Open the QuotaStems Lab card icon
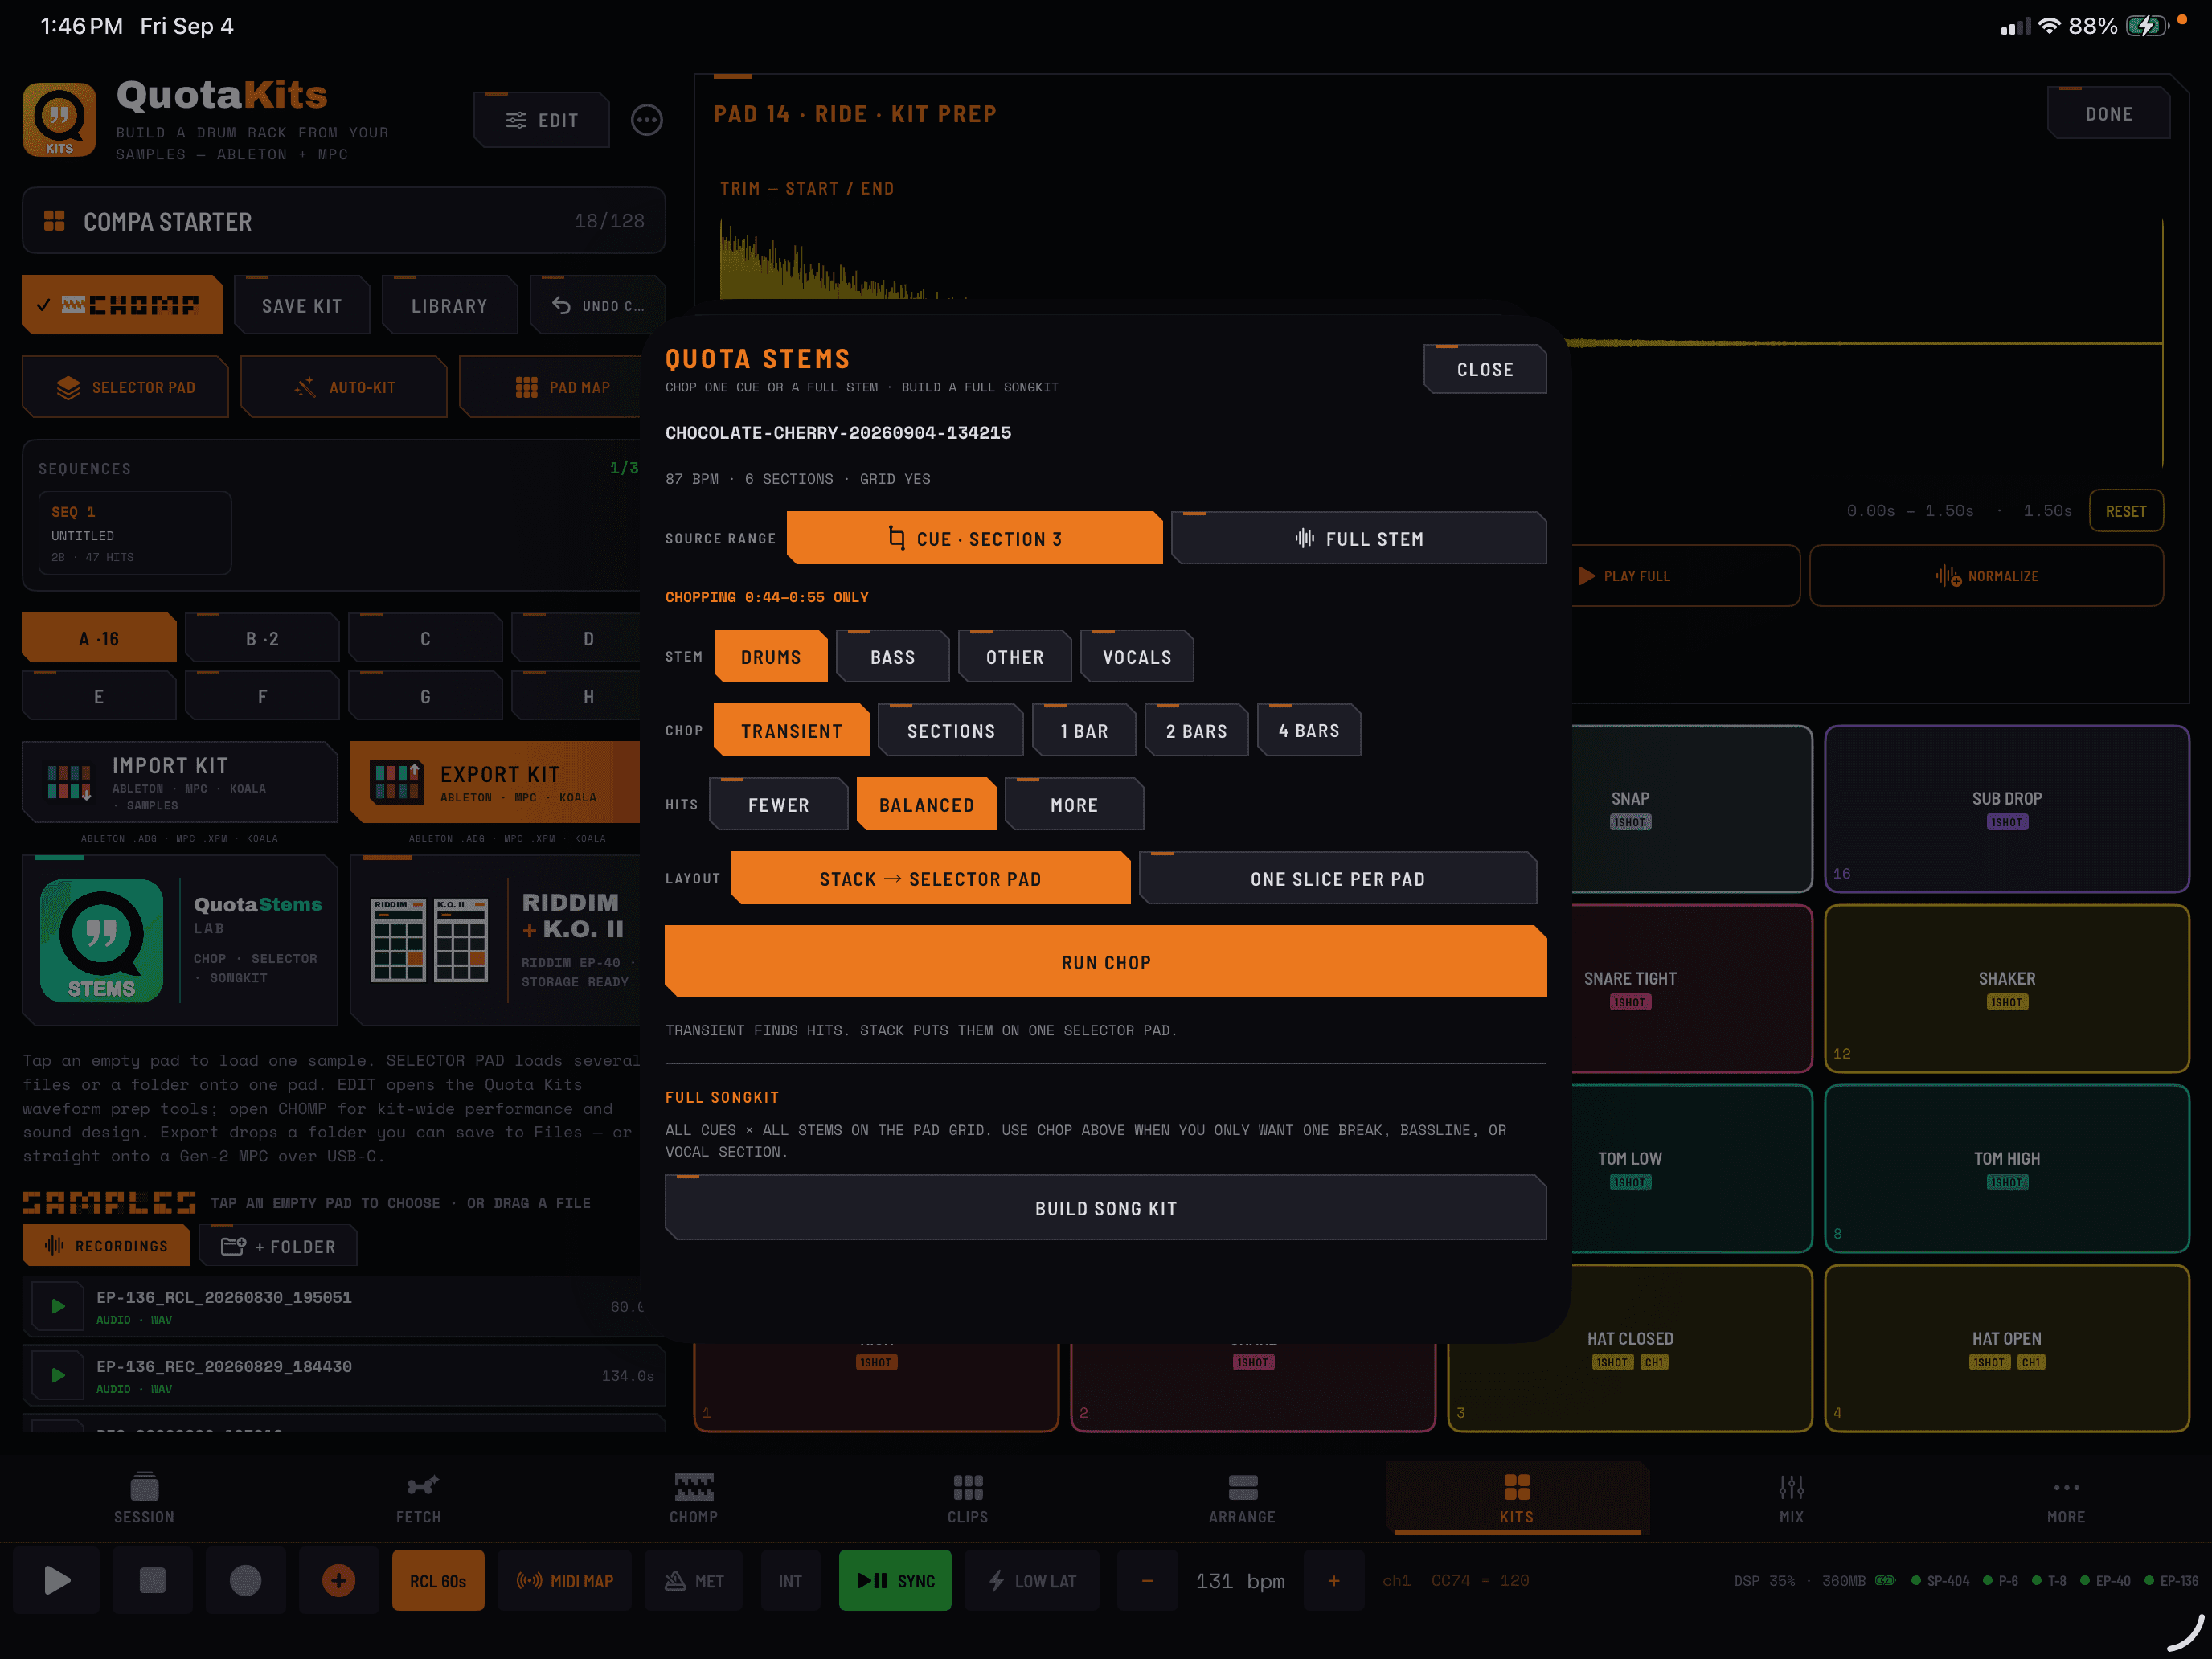 [x=101, y=940]
